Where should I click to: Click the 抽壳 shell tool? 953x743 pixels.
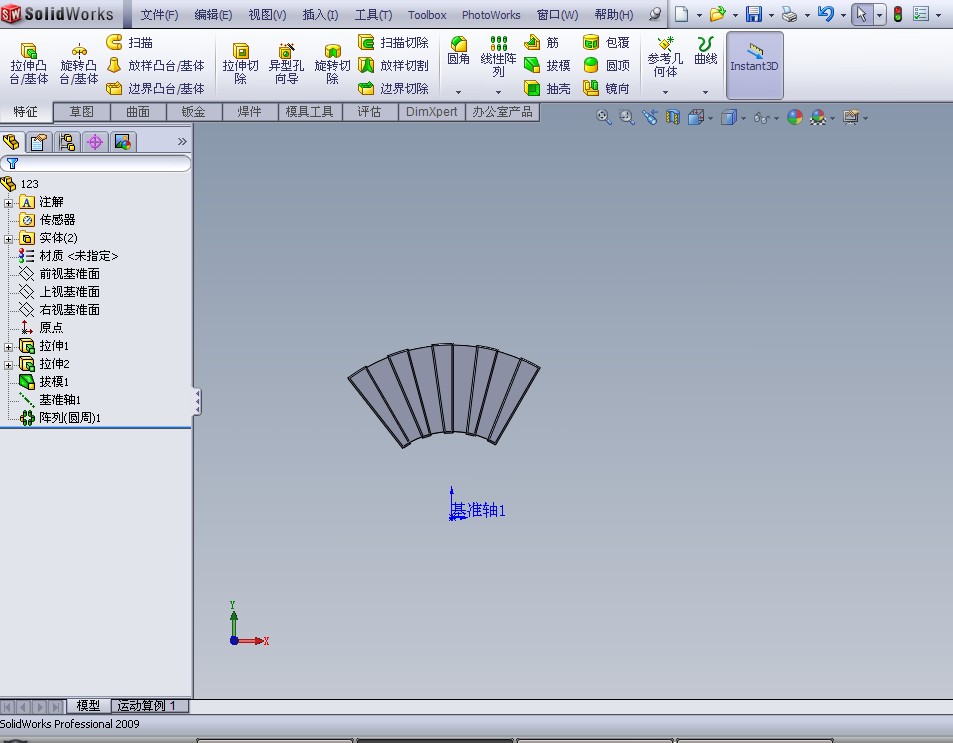coord(547,89)
